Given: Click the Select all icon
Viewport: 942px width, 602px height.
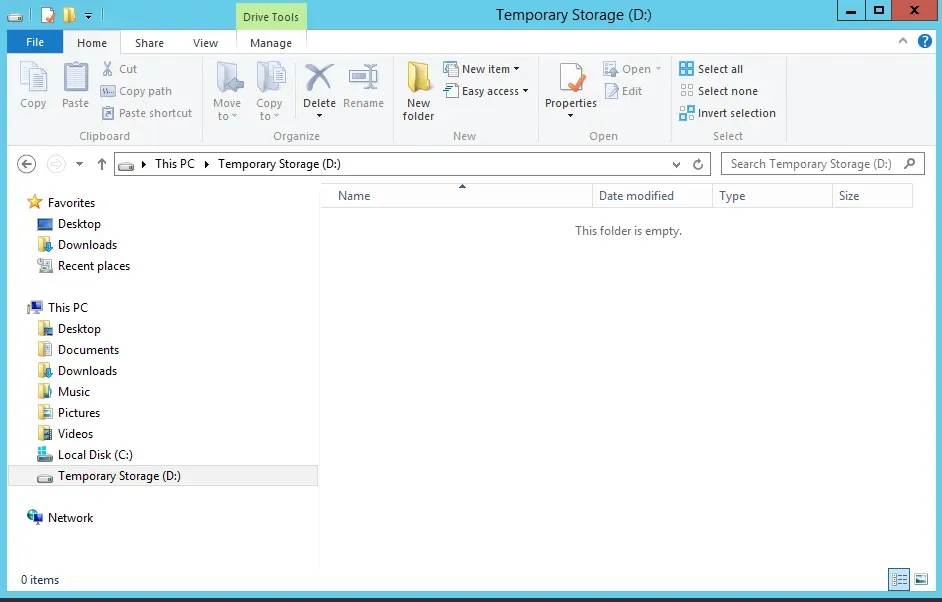Looking at the screenshot, I should pyautogui.click(x=687, y=69).
